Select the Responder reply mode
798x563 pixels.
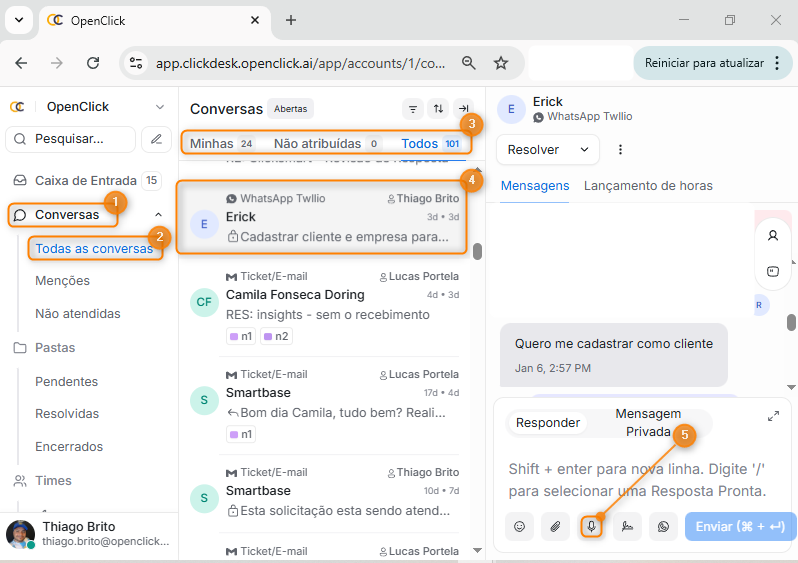(547, 423)
